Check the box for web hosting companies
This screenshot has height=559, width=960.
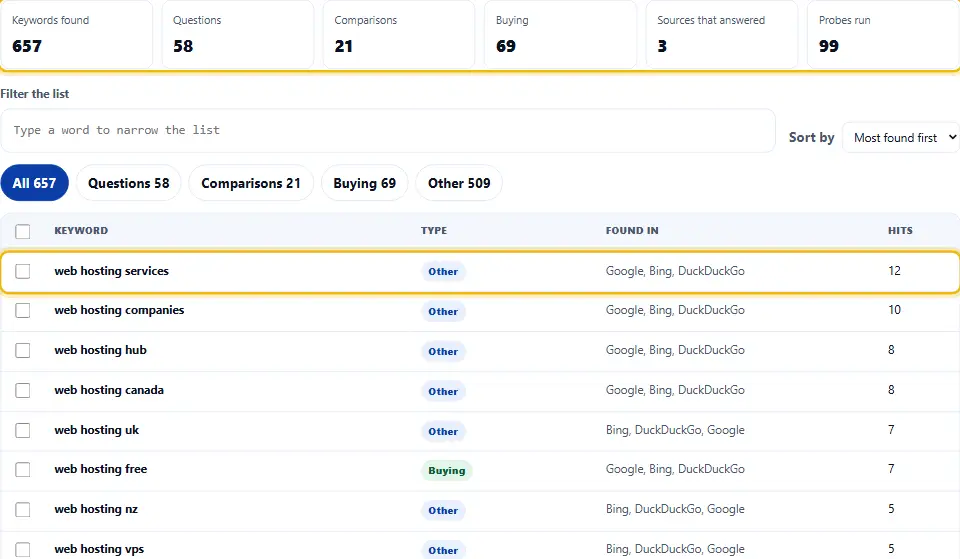pos(23,310)
